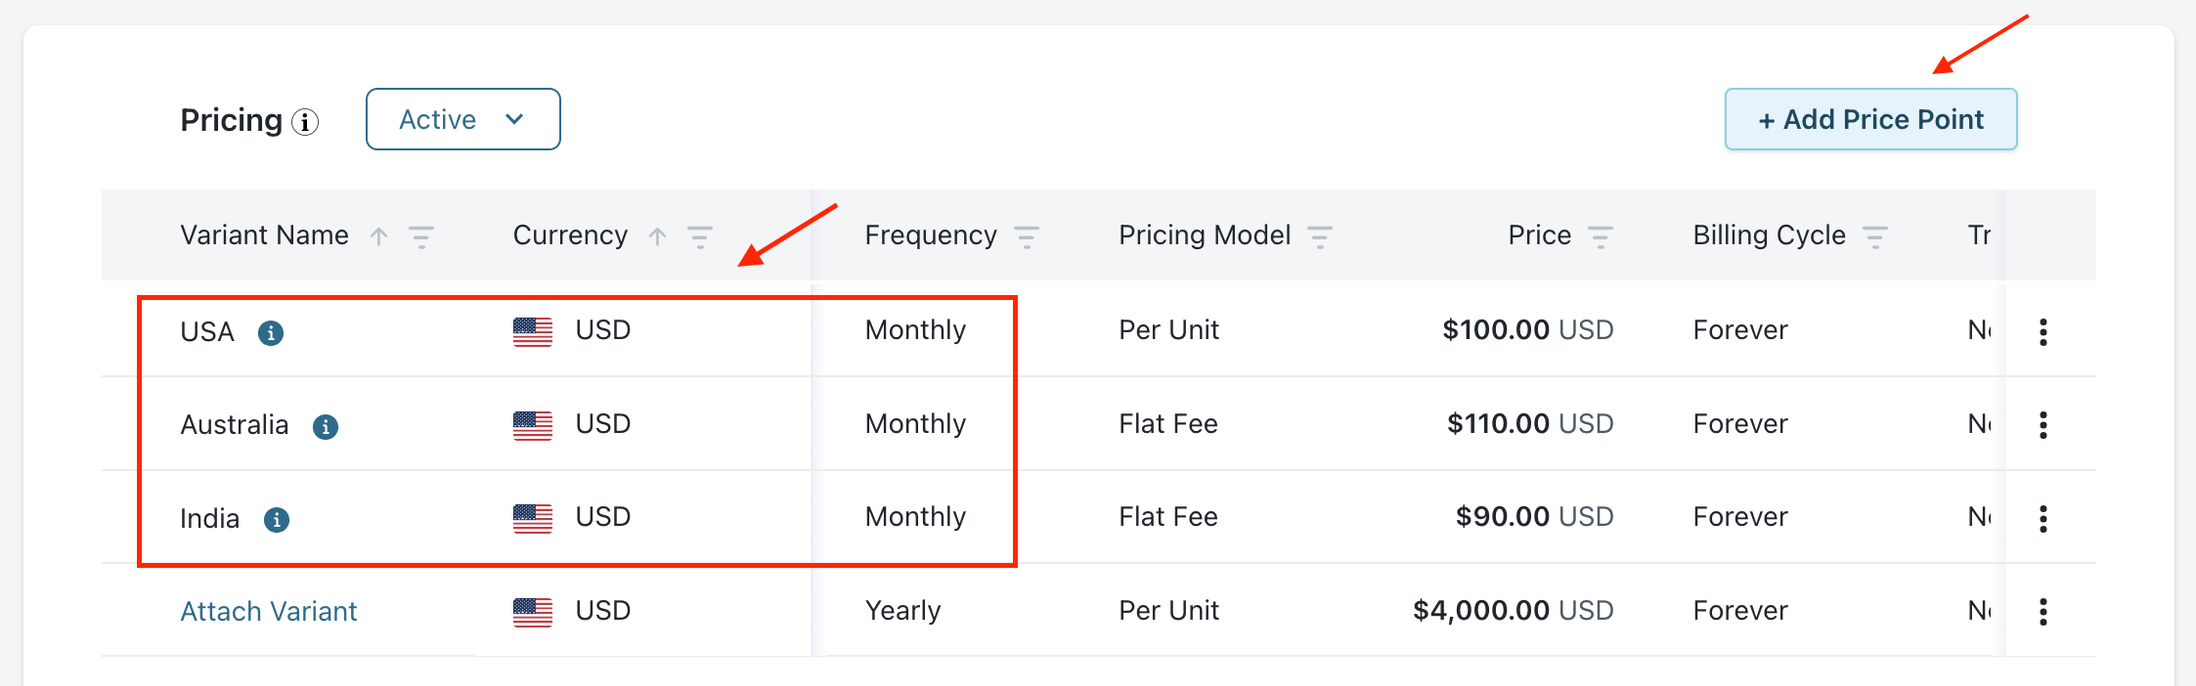Image resolution: width=2196 pixels, height=686 pixels.
Task: Show info for the Australia variant
Action: 325,427
